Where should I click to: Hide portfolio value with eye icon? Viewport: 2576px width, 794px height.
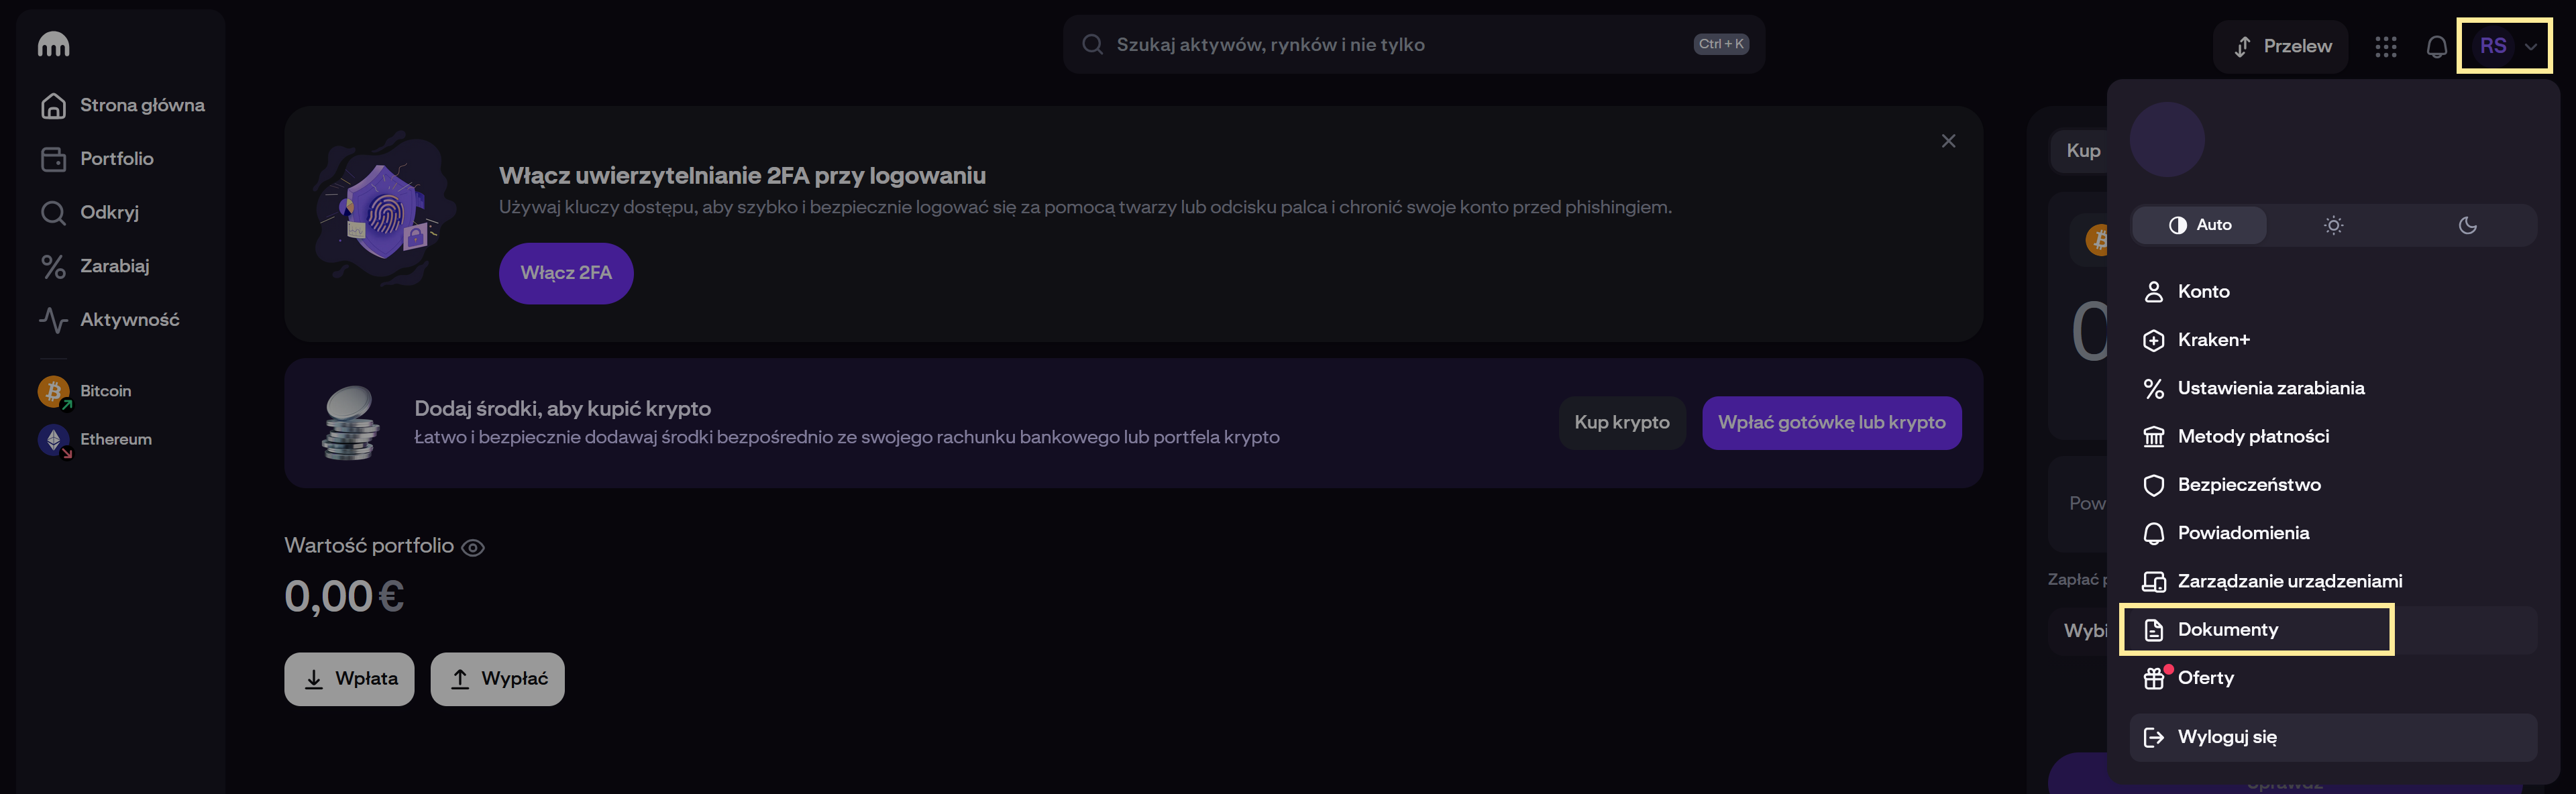[473, 547]
